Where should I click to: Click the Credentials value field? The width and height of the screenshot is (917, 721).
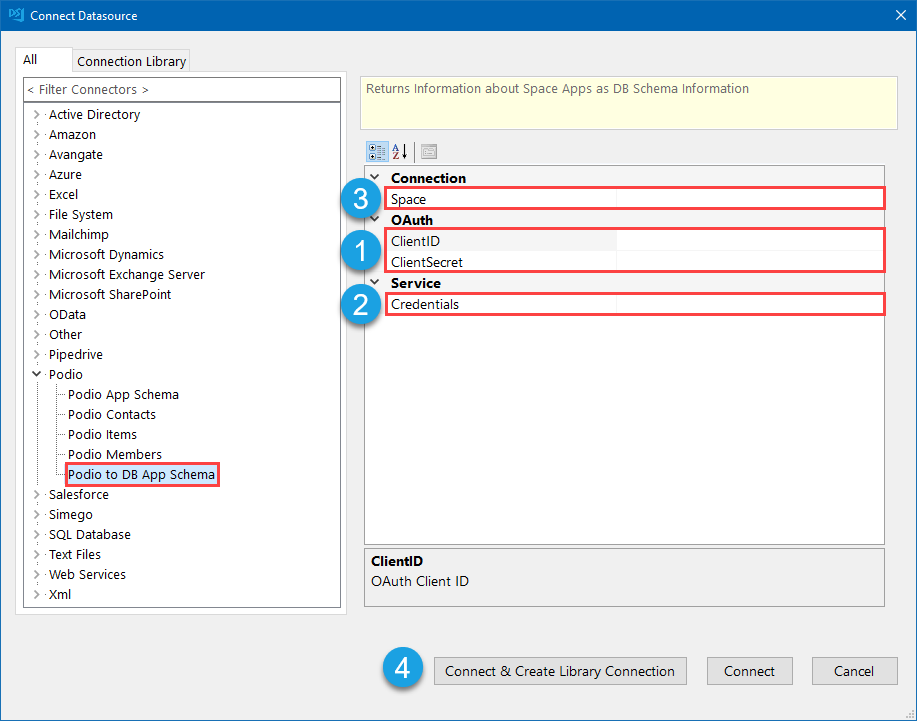click(750, 304)
